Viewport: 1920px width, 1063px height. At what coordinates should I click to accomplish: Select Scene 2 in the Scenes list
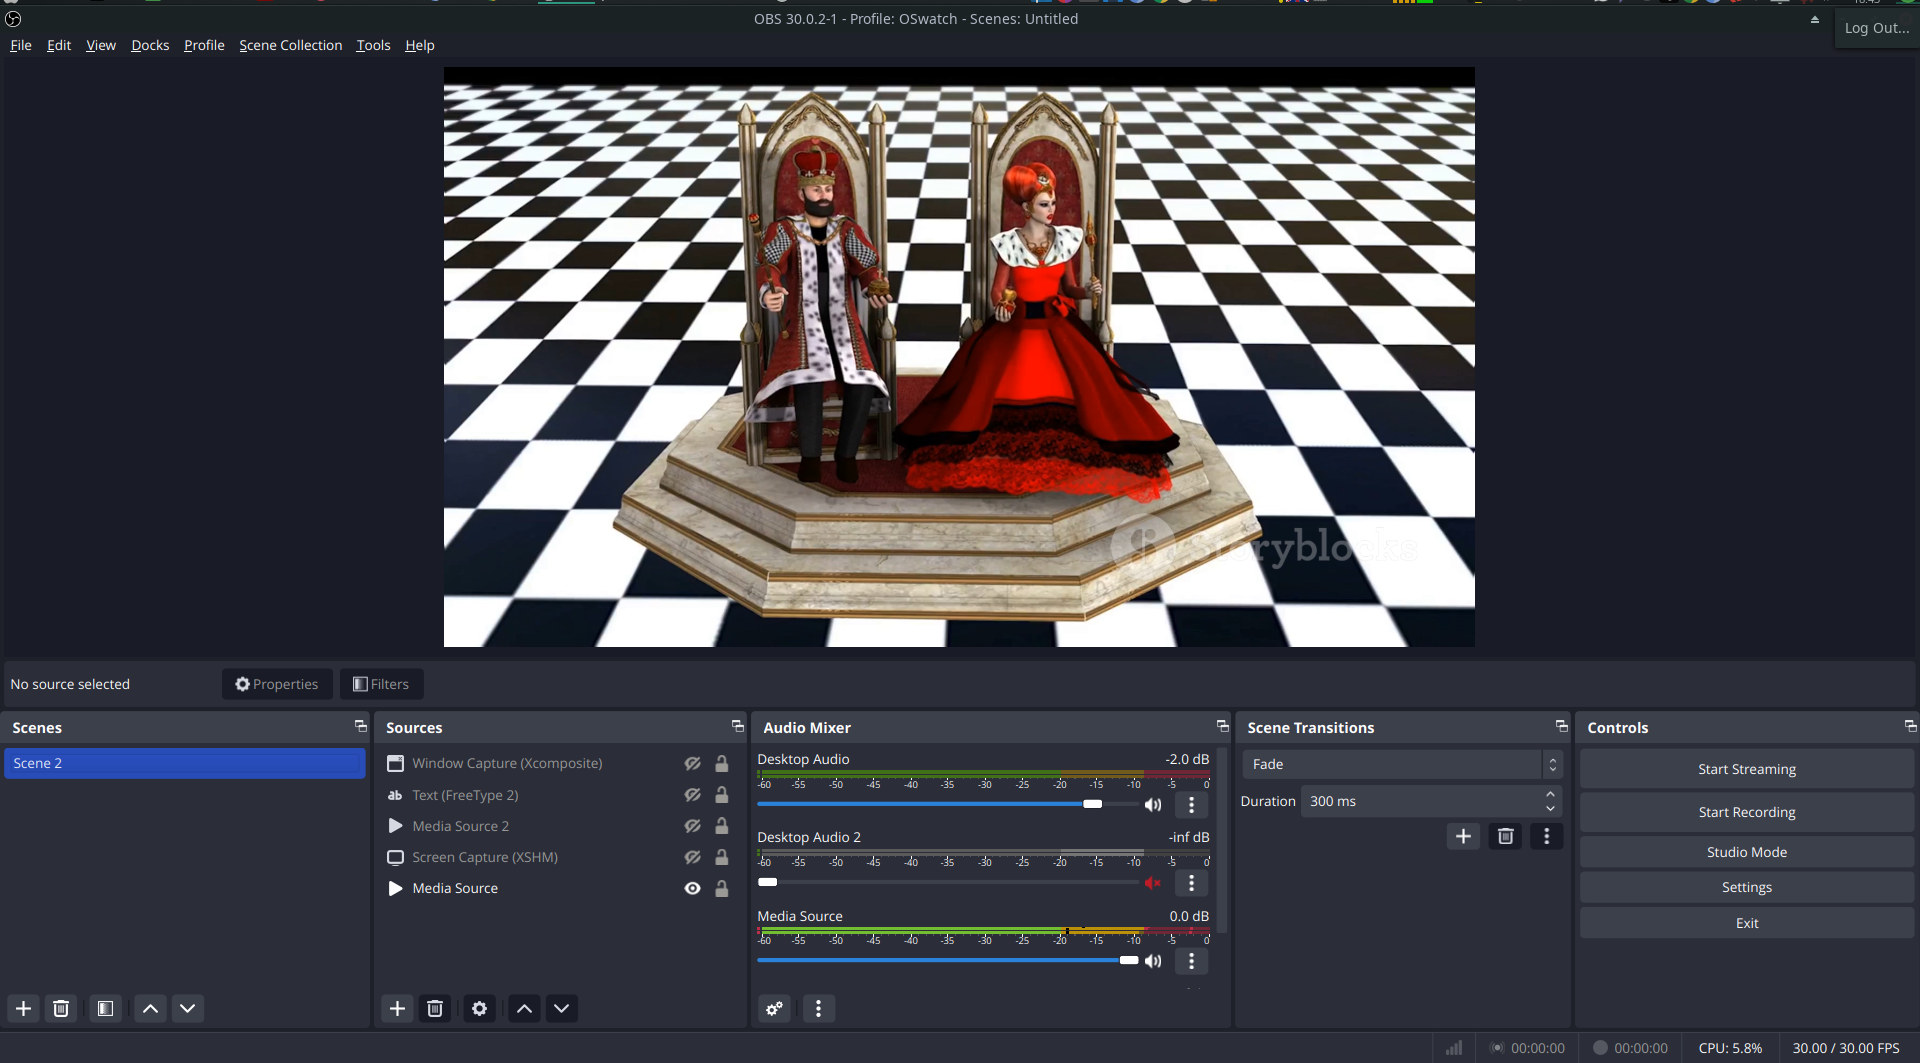pos(185,763)
